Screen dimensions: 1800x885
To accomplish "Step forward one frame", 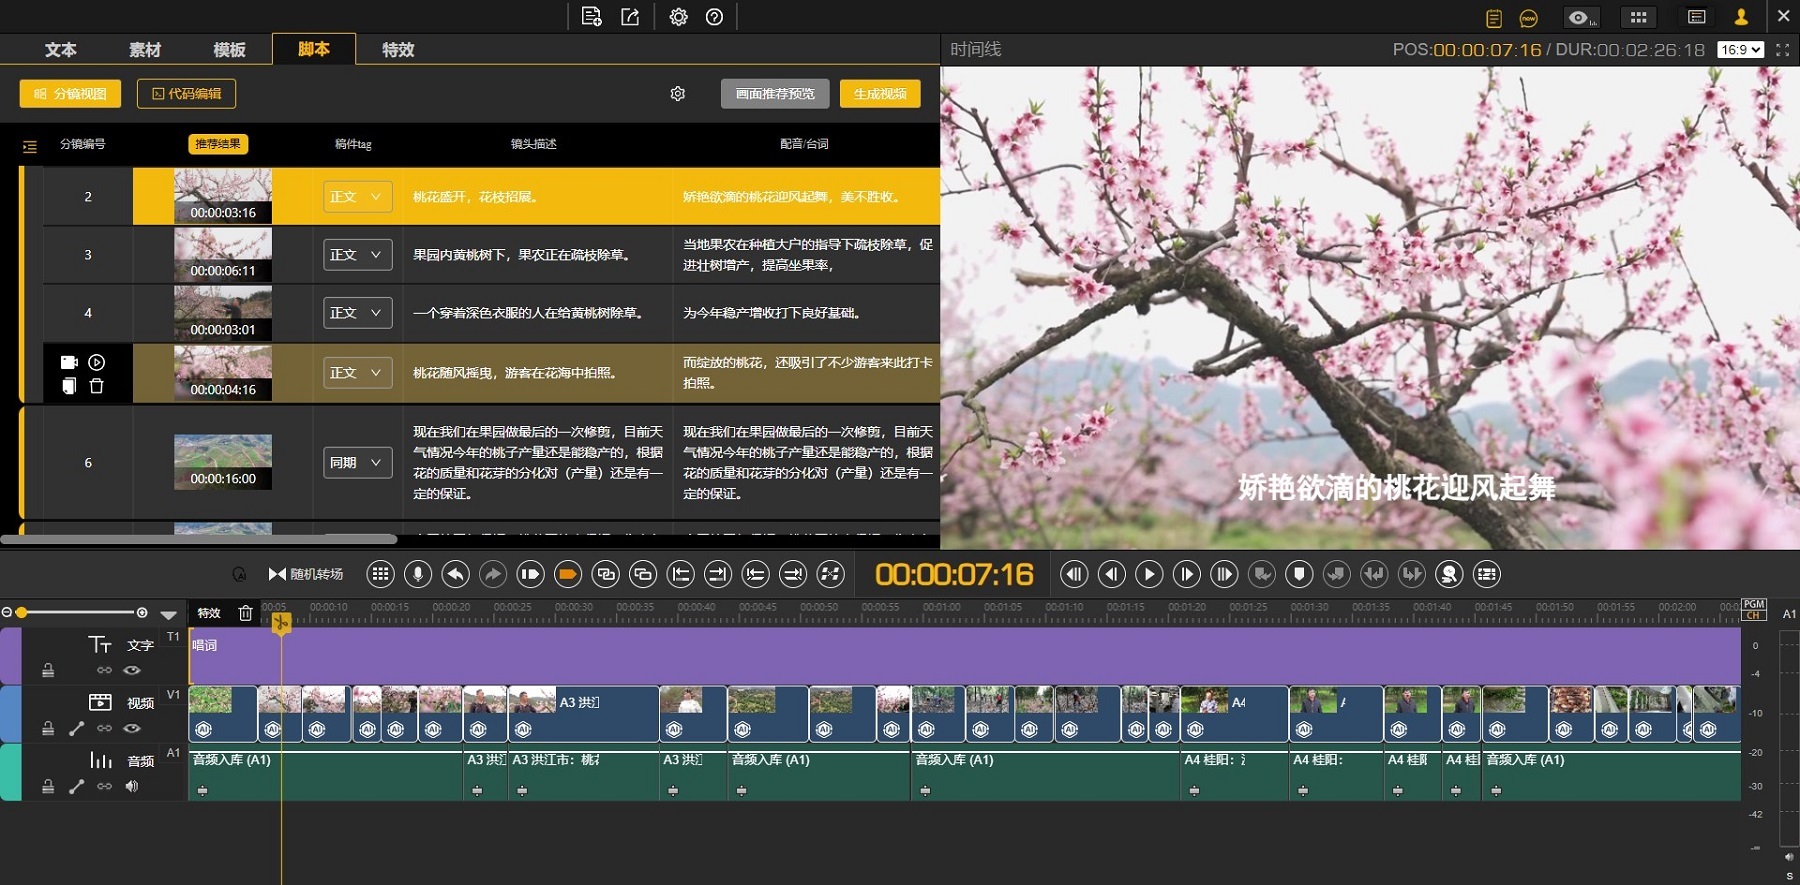I will pyautogui.click(x=1186, y=574).
